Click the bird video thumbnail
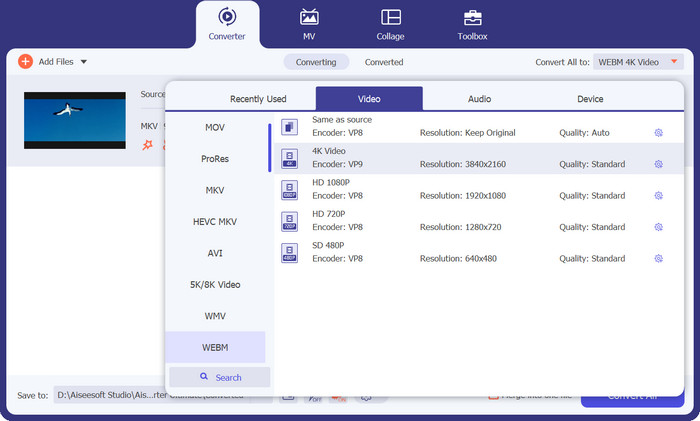This screenshot has width=700, height=421. point(75,121)
